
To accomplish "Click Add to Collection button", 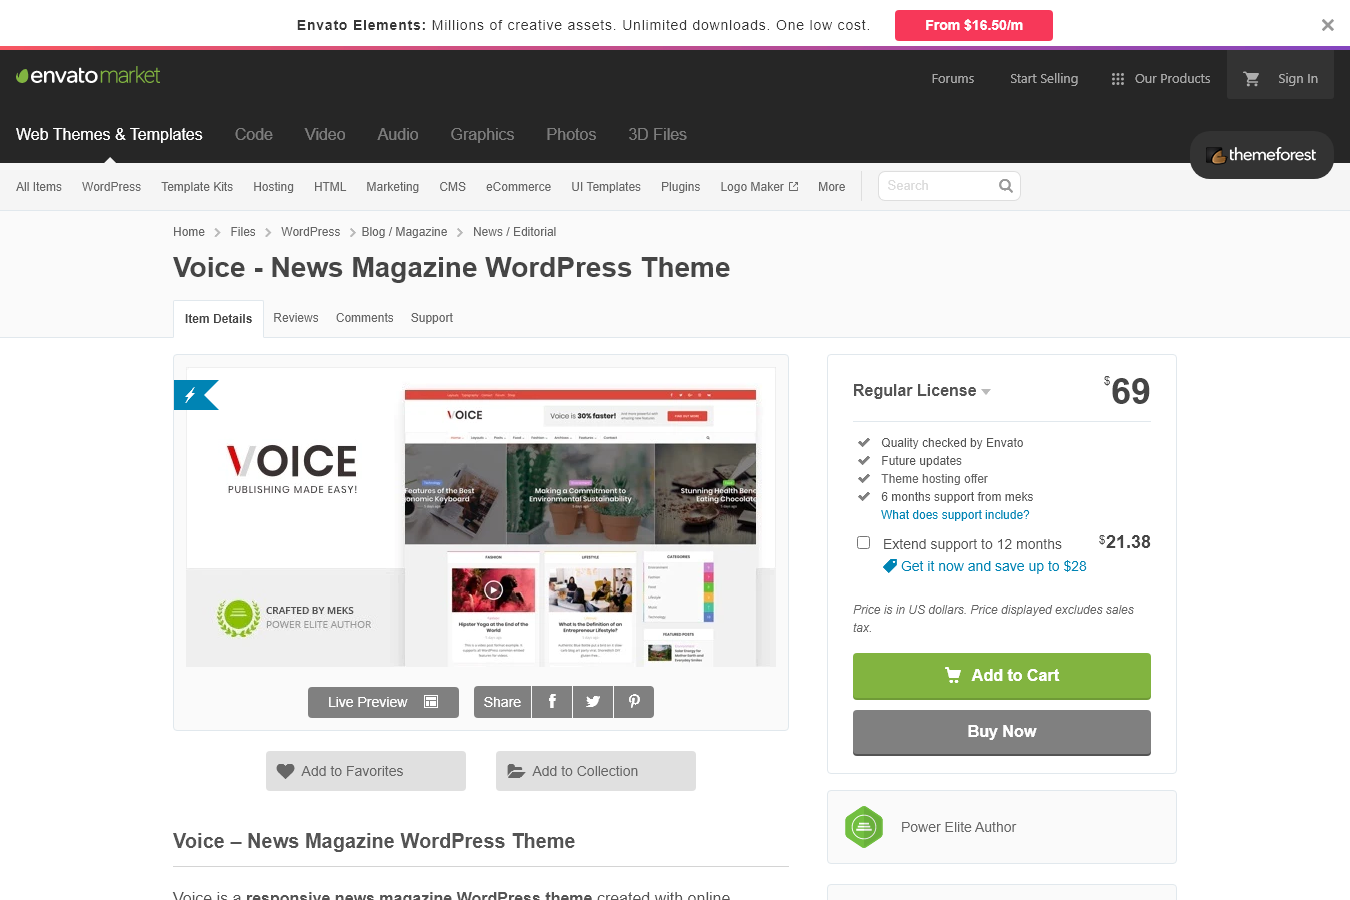I will [x=596, y=771].
